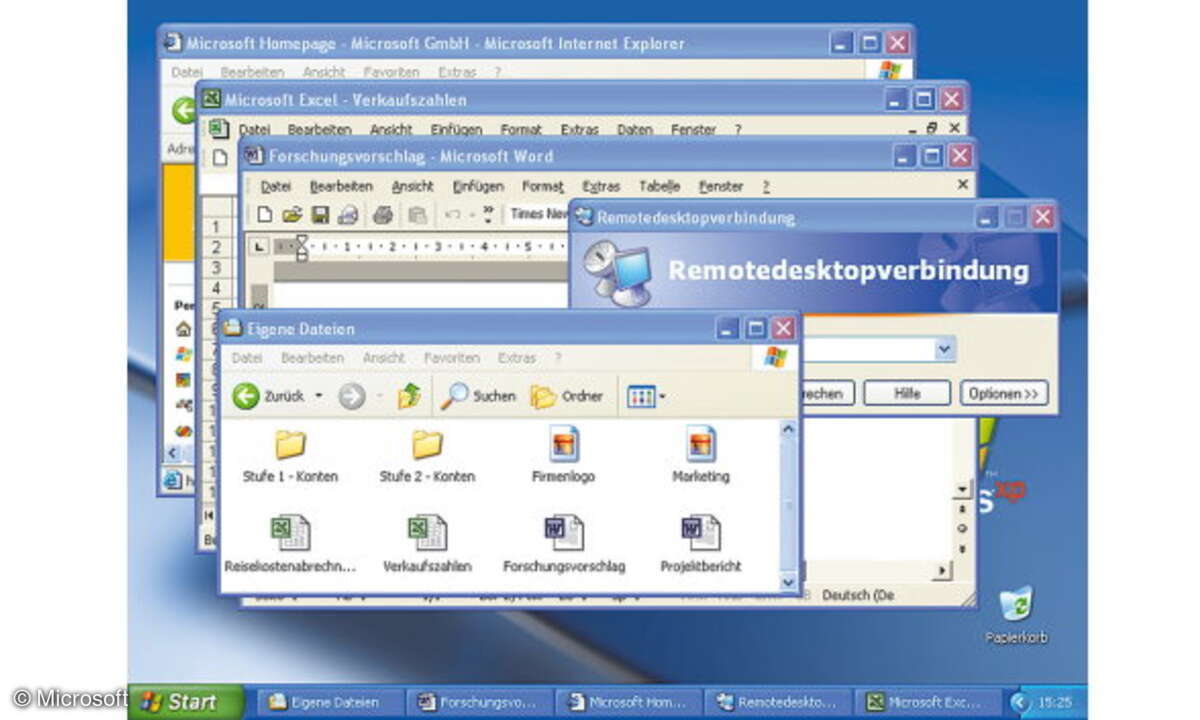
Task: Open the Favoriten menu in Eigene Dateien
Action: [452, 357]
